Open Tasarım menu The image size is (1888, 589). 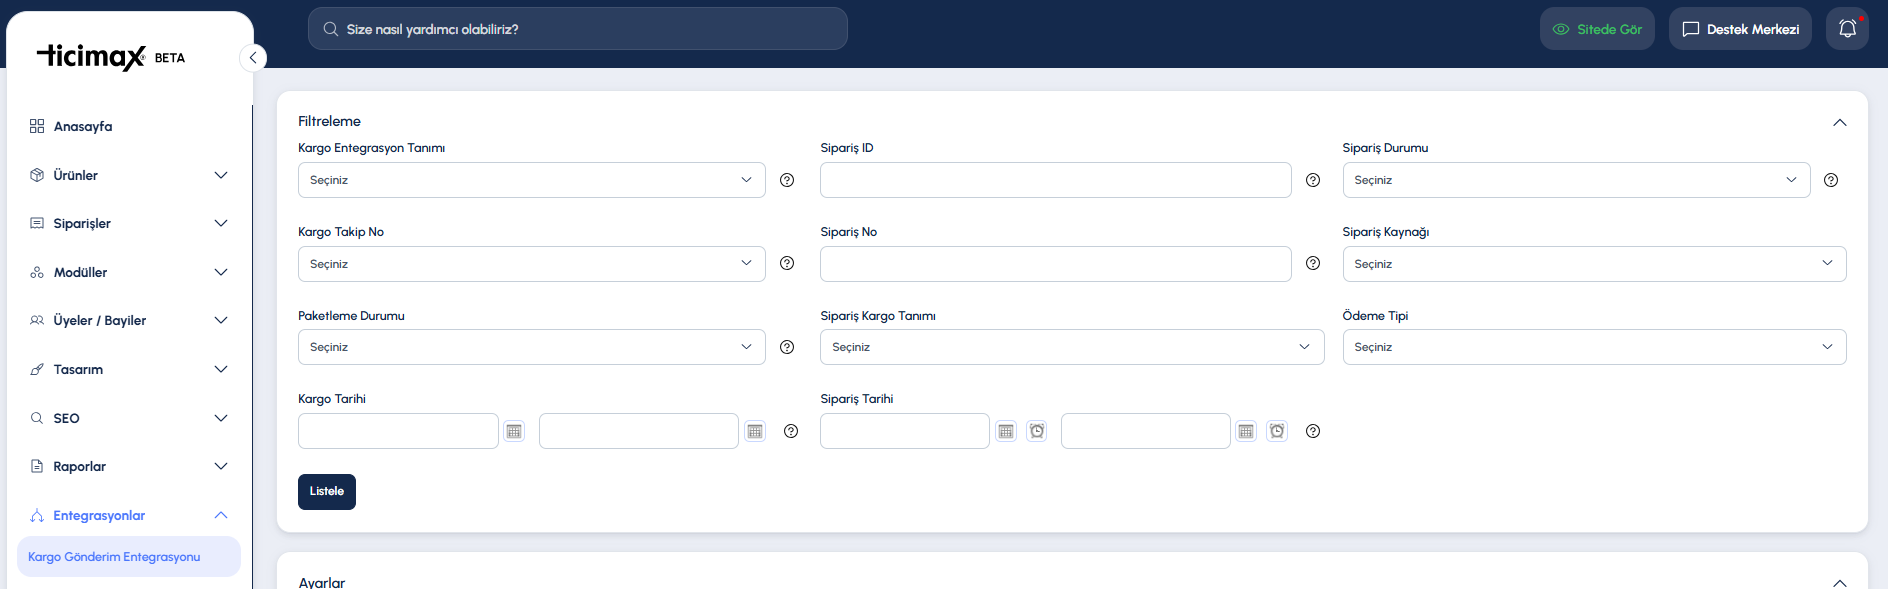[129, 369]
